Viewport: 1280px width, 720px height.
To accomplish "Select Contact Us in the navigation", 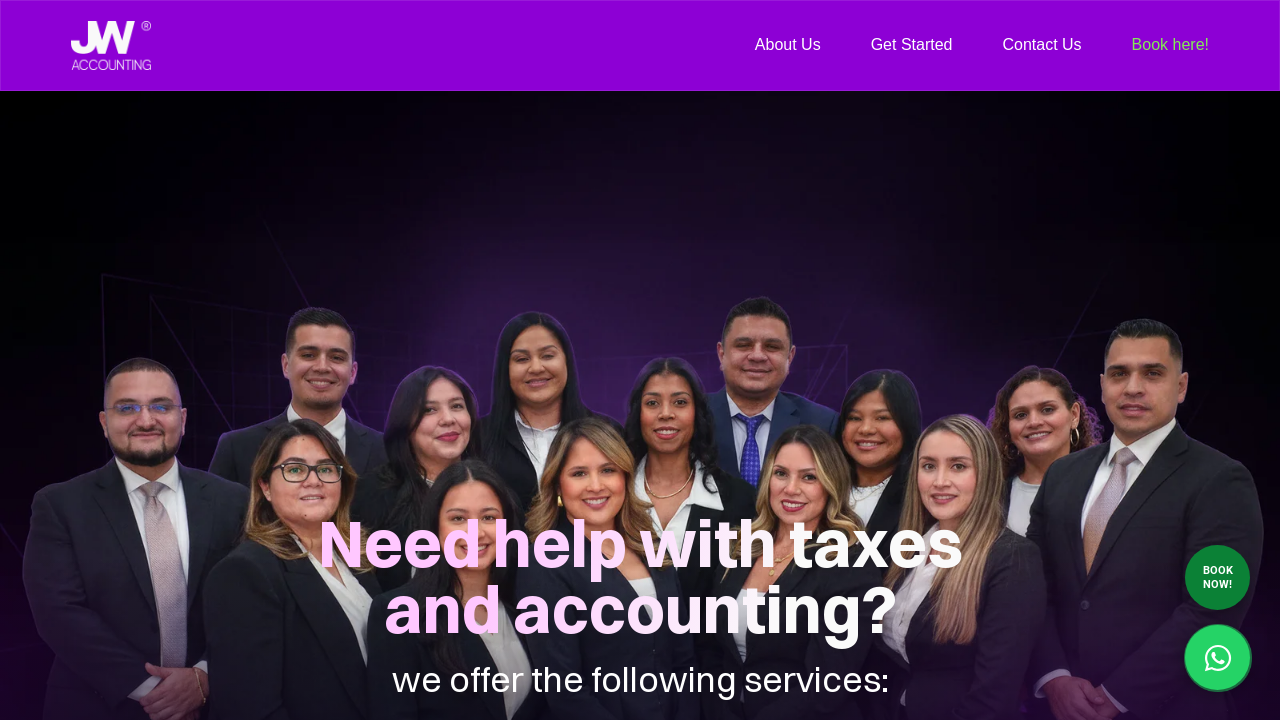I will (x=1041, y=45).
